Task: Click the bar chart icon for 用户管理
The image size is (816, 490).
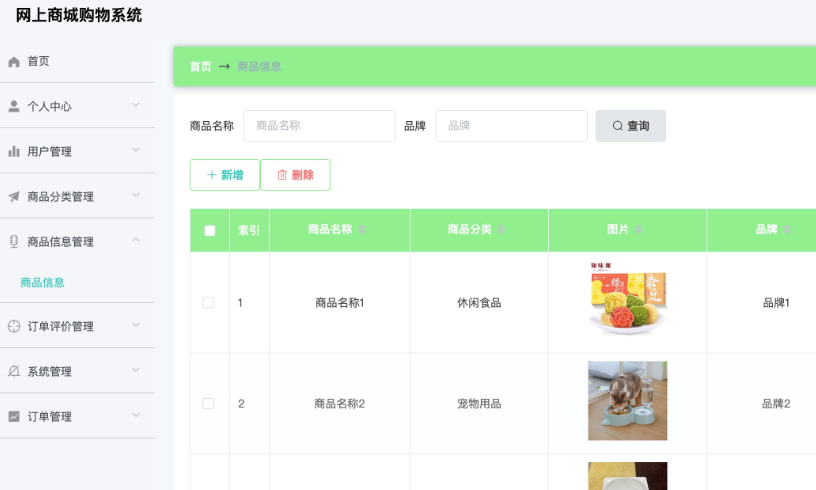Action: click(14, 152)
